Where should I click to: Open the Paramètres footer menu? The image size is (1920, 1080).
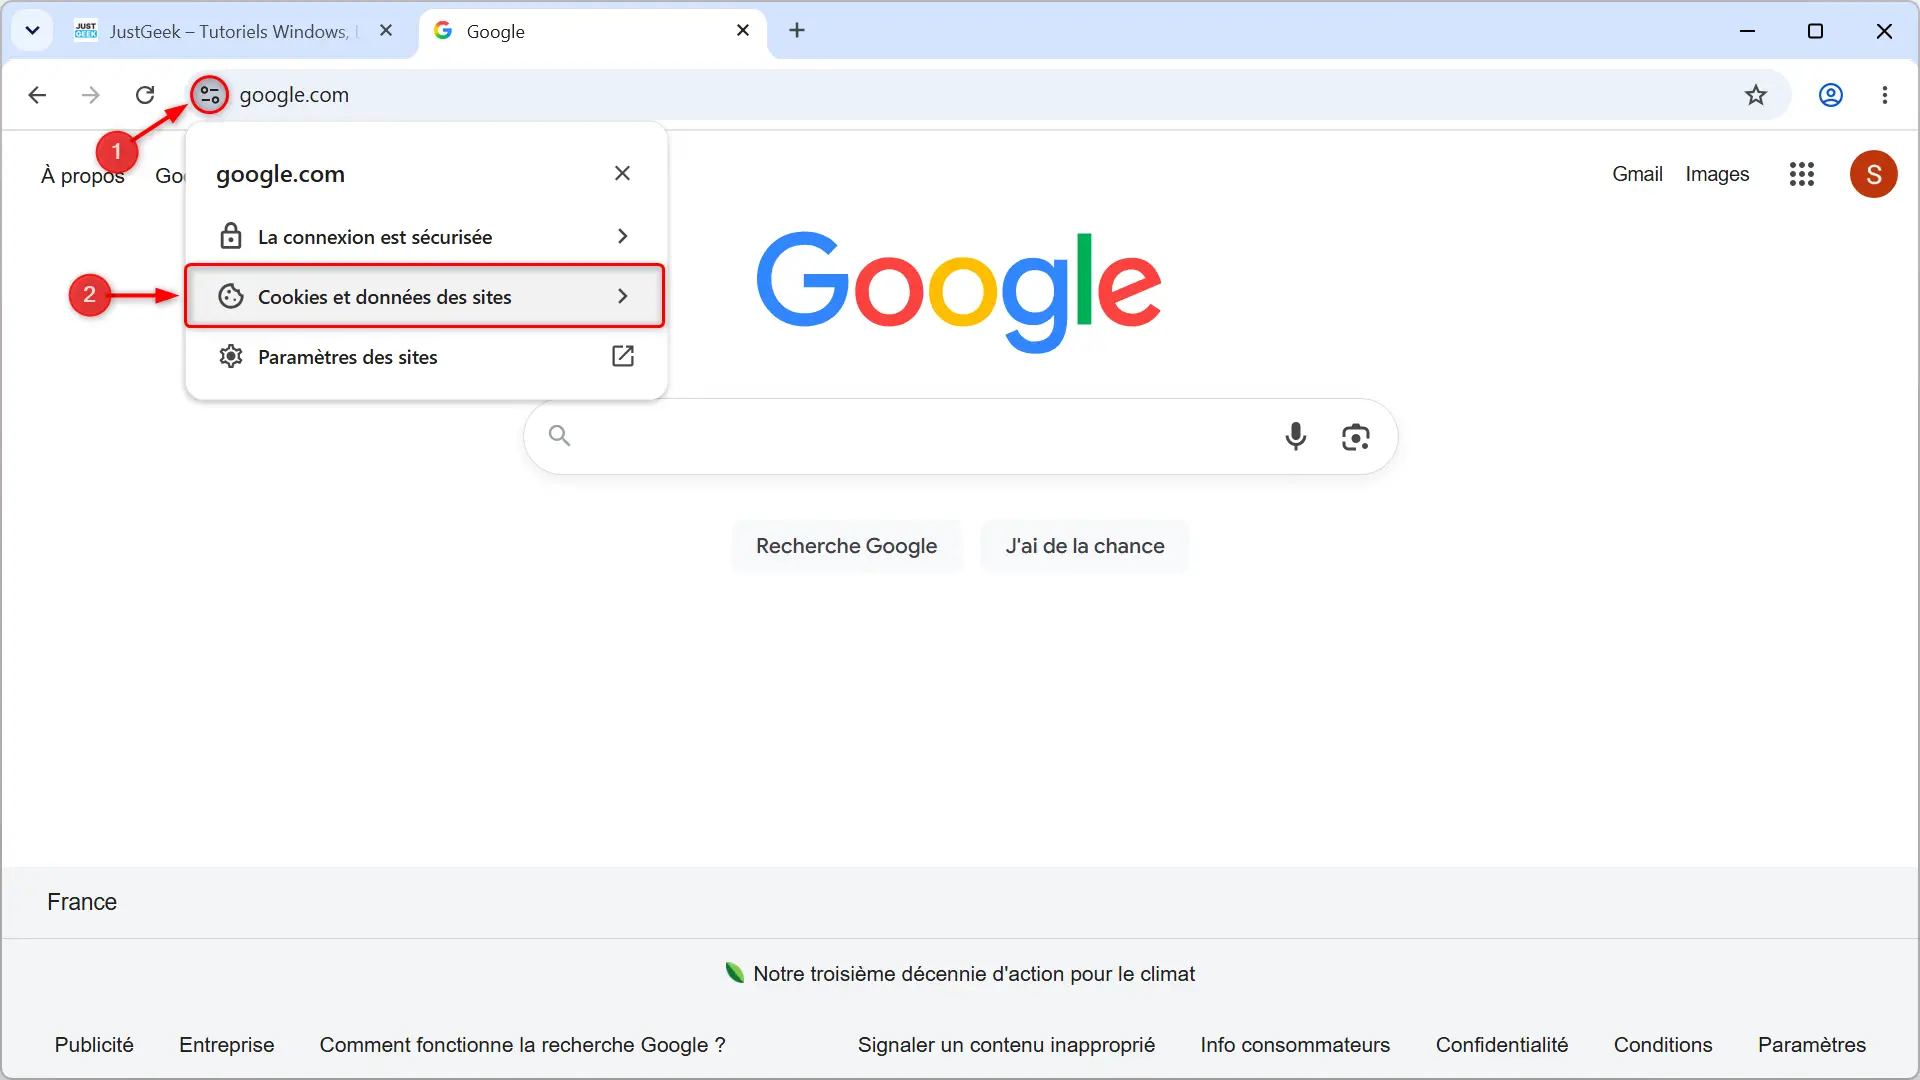click(1812, 1044)
